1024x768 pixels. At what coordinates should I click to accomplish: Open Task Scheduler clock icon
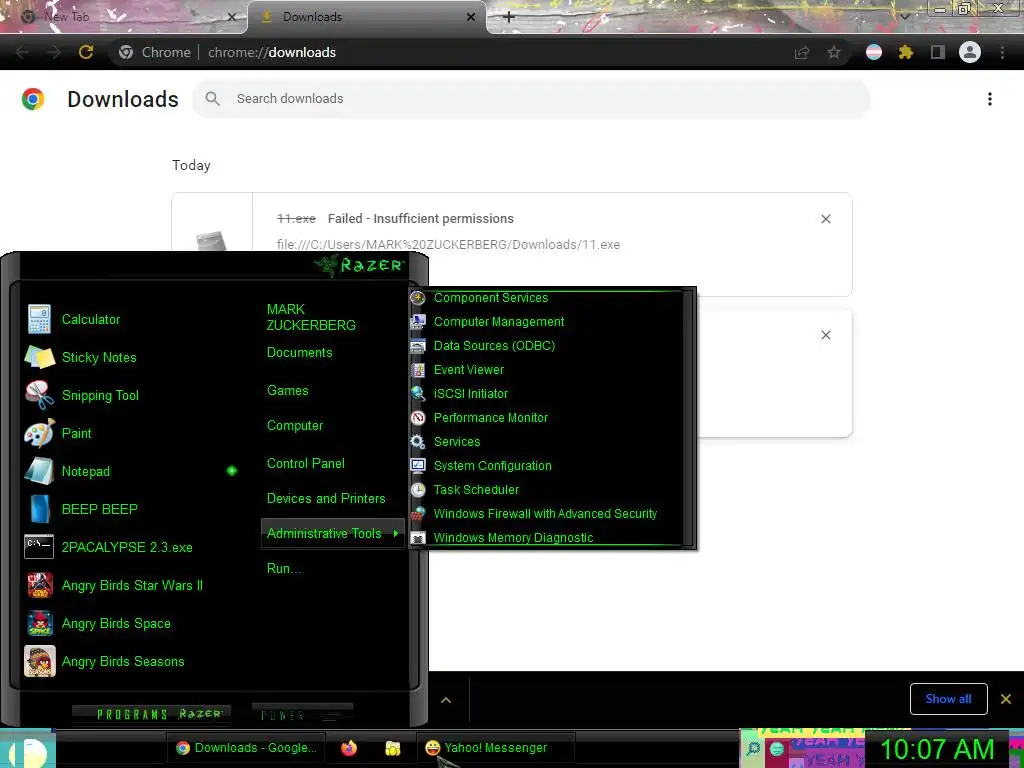click(x=418, y=490)
